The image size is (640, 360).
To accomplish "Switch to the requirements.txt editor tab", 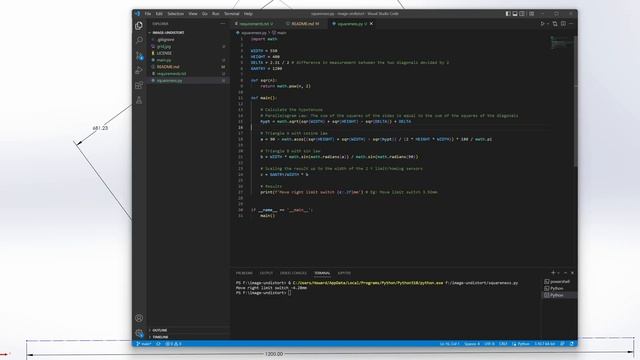I will (255, 24).
